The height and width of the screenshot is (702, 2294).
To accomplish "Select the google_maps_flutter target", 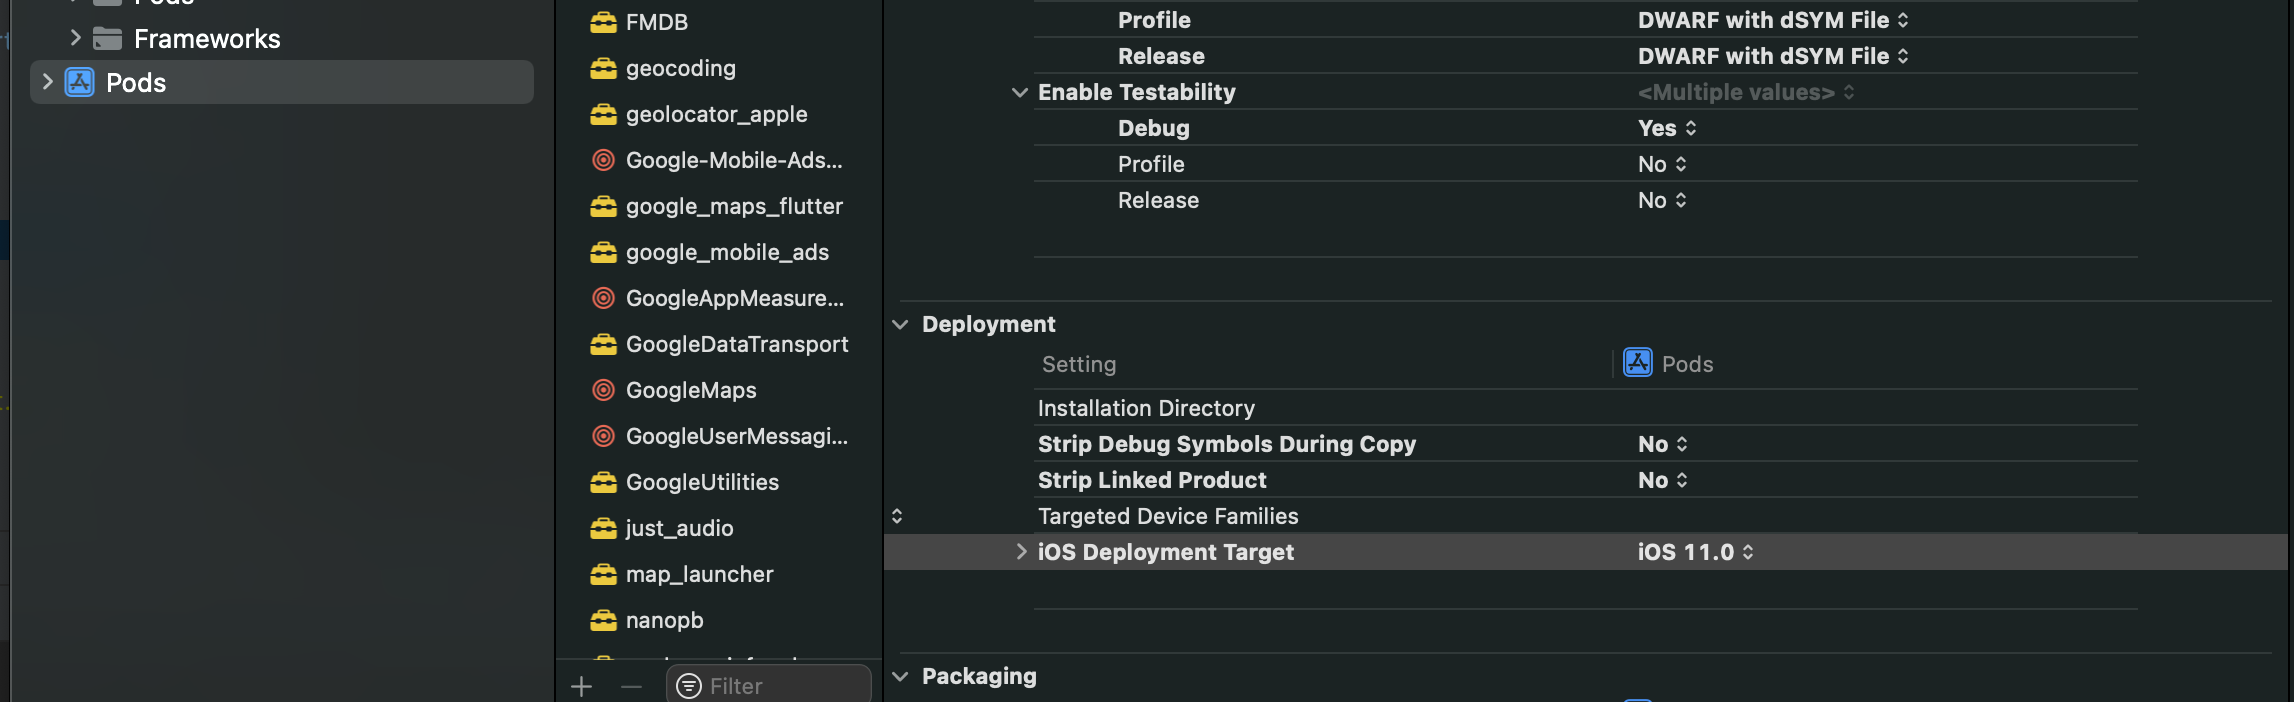I will tap(733, 206).
